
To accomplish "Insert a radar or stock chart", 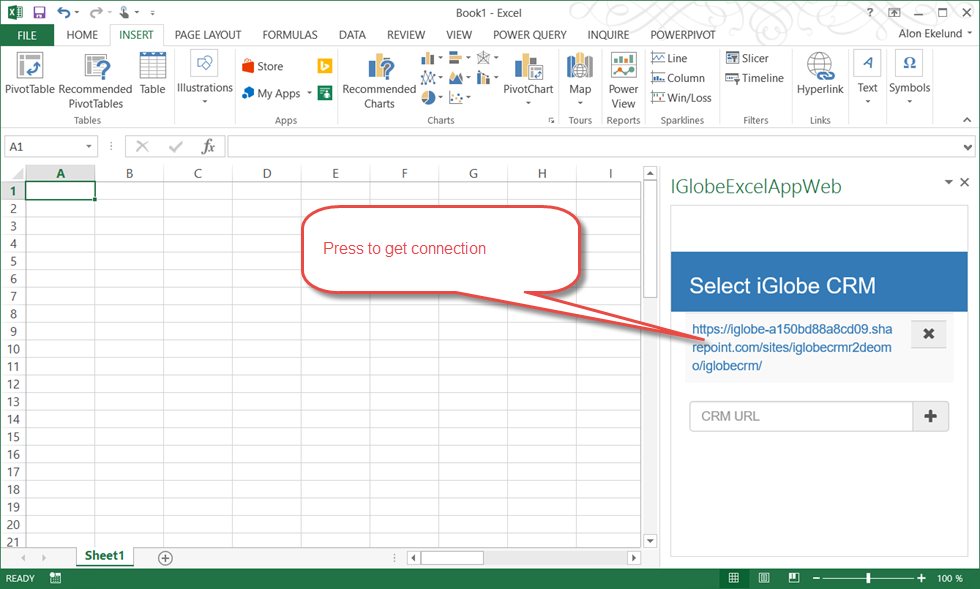I will [488, 58].
